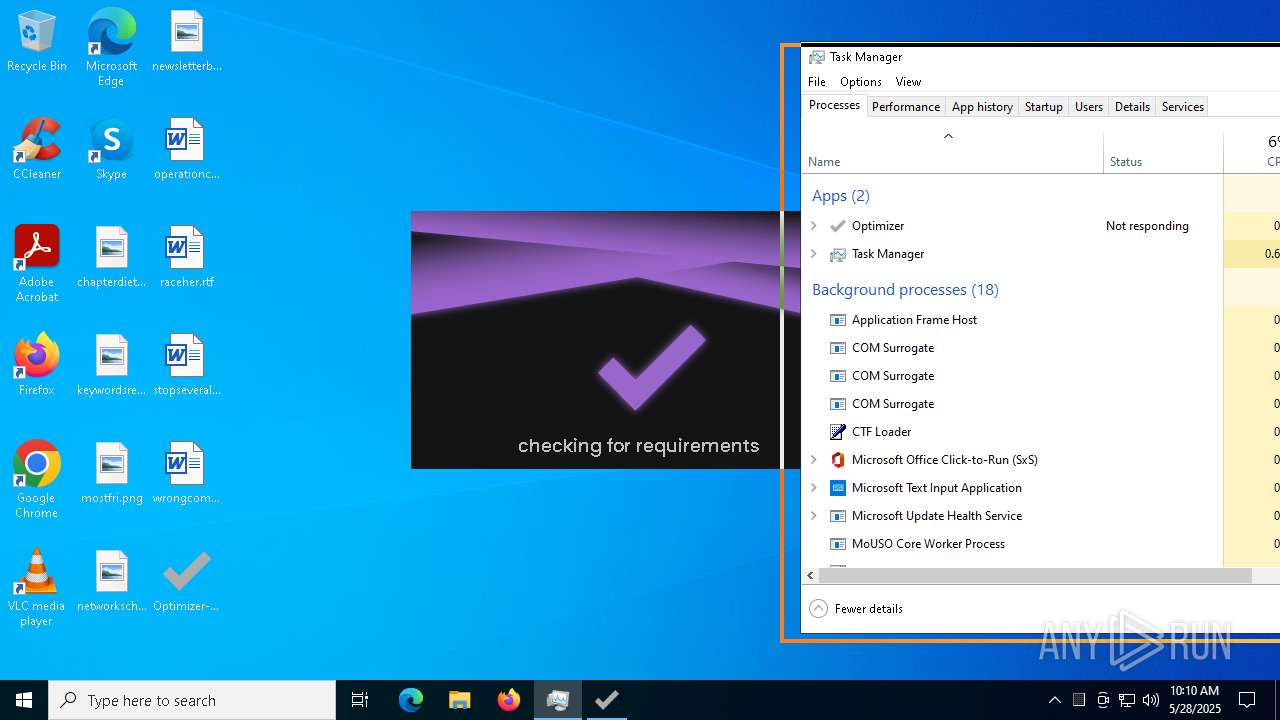Click the Optimizer splash checkmark image
The image size is (1280, 720).
(652, 368)
